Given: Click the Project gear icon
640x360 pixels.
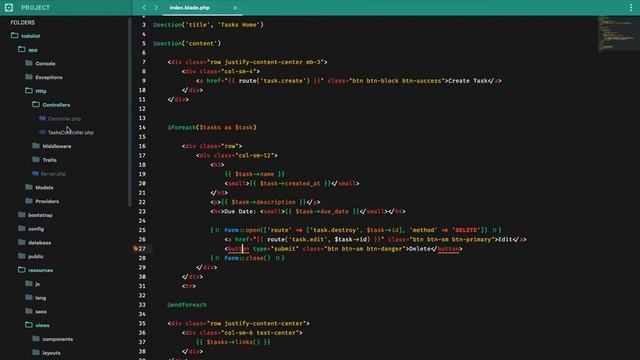Looking at the screenshot, I should 9,7.
